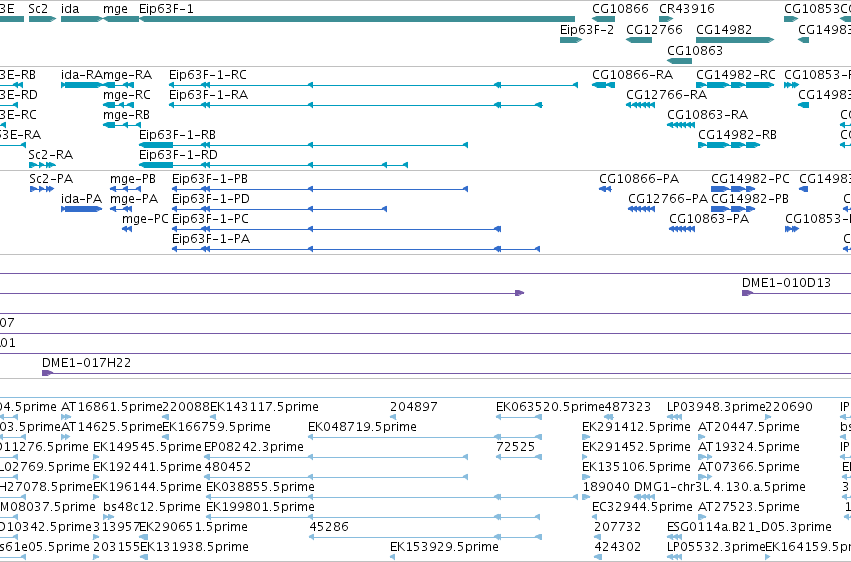Screen dimensions: 851x562
Task: Open the CG10863-PA protein label
Action: 709,219
